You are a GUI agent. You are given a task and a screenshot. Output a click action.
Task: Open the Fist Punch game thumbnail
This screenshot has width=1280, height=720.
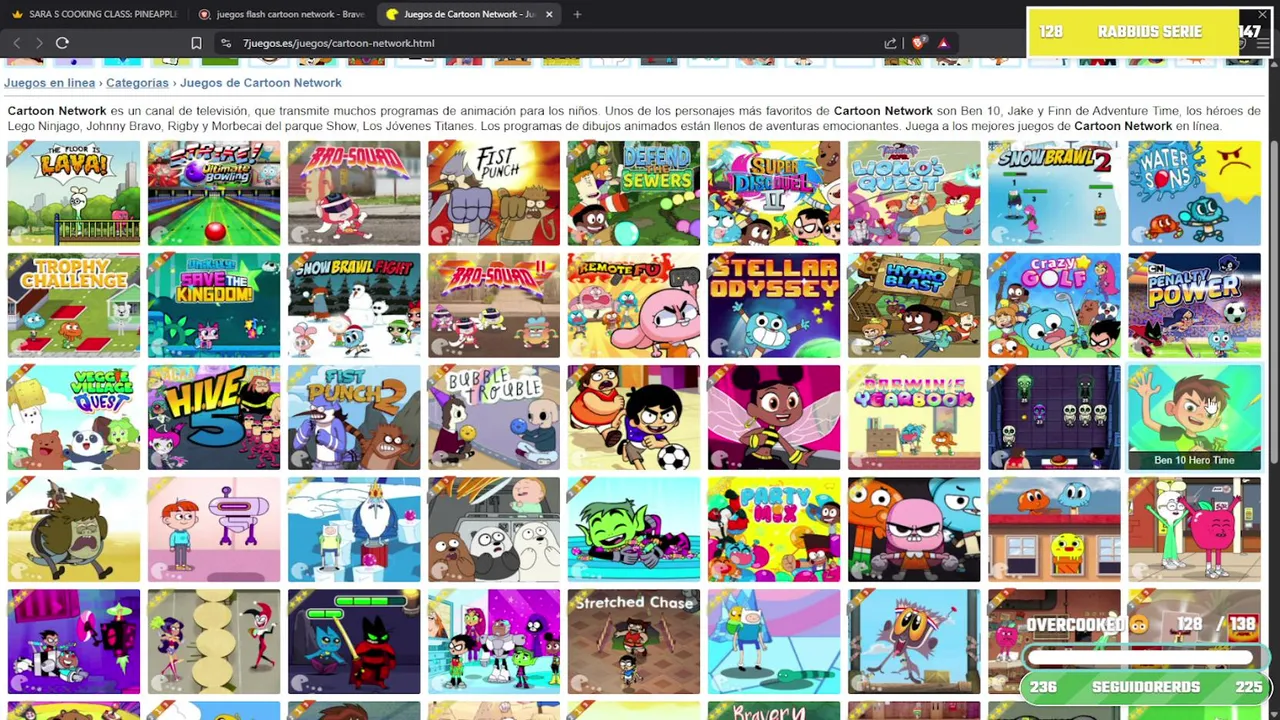tap(494, 193)
